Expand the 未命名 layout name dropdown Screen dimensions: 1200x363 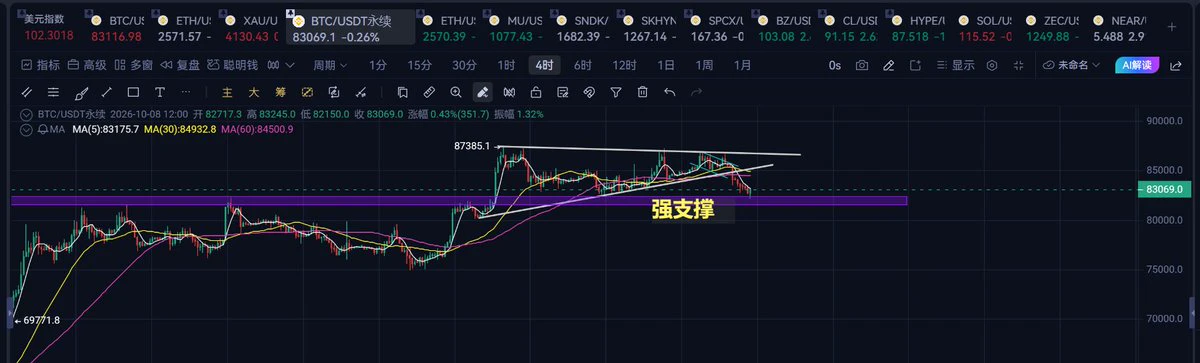[x=1071, y=65]
